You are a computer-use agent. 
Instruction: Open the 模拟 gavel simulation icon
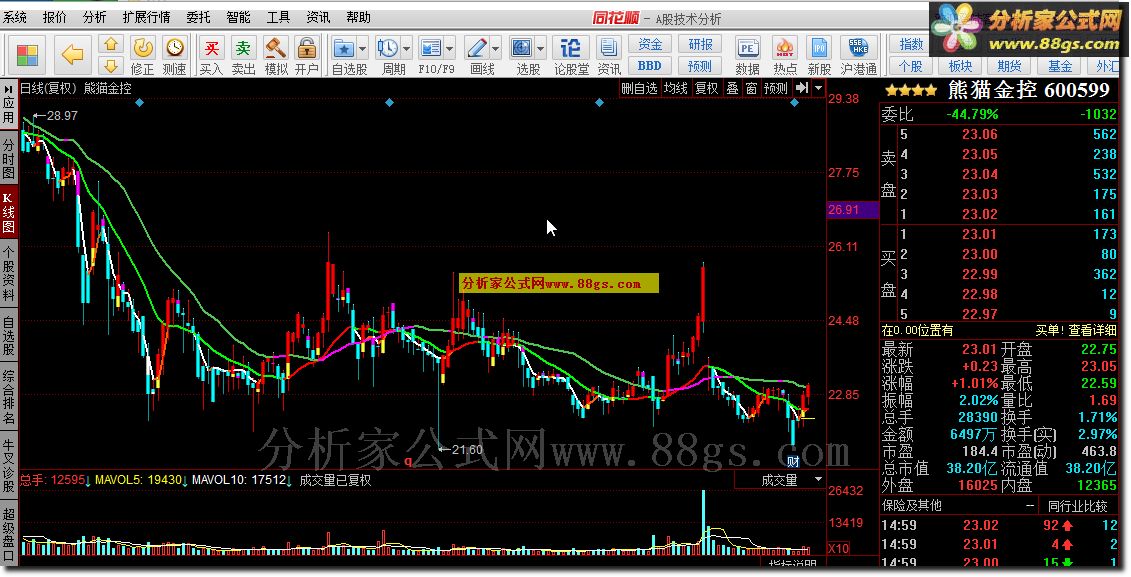click(276, 48)
